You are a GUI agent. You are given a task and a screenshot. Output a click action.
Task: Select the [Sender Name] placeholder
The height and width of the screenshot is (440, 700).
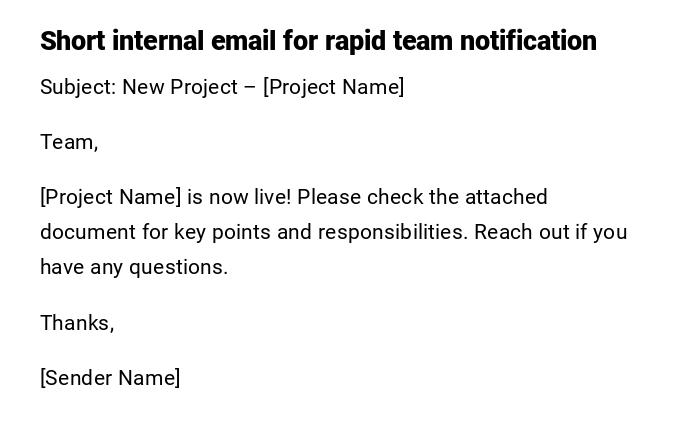[110, 378]
